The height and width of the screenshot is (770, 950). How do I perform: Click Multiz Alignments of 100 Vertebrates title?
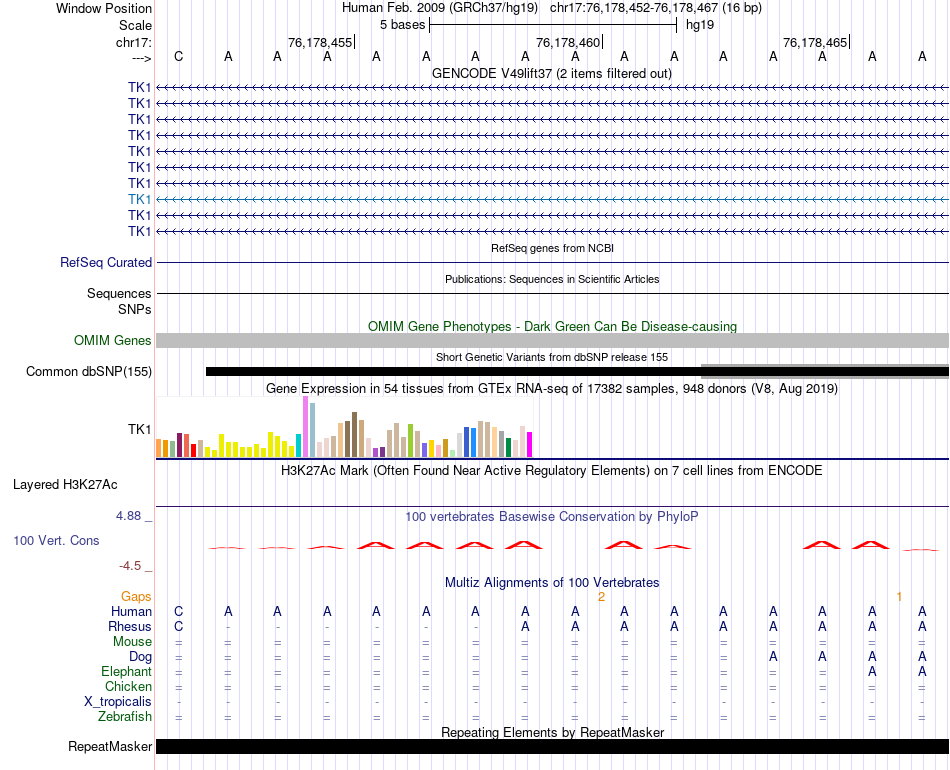click(x=552, y=582)
